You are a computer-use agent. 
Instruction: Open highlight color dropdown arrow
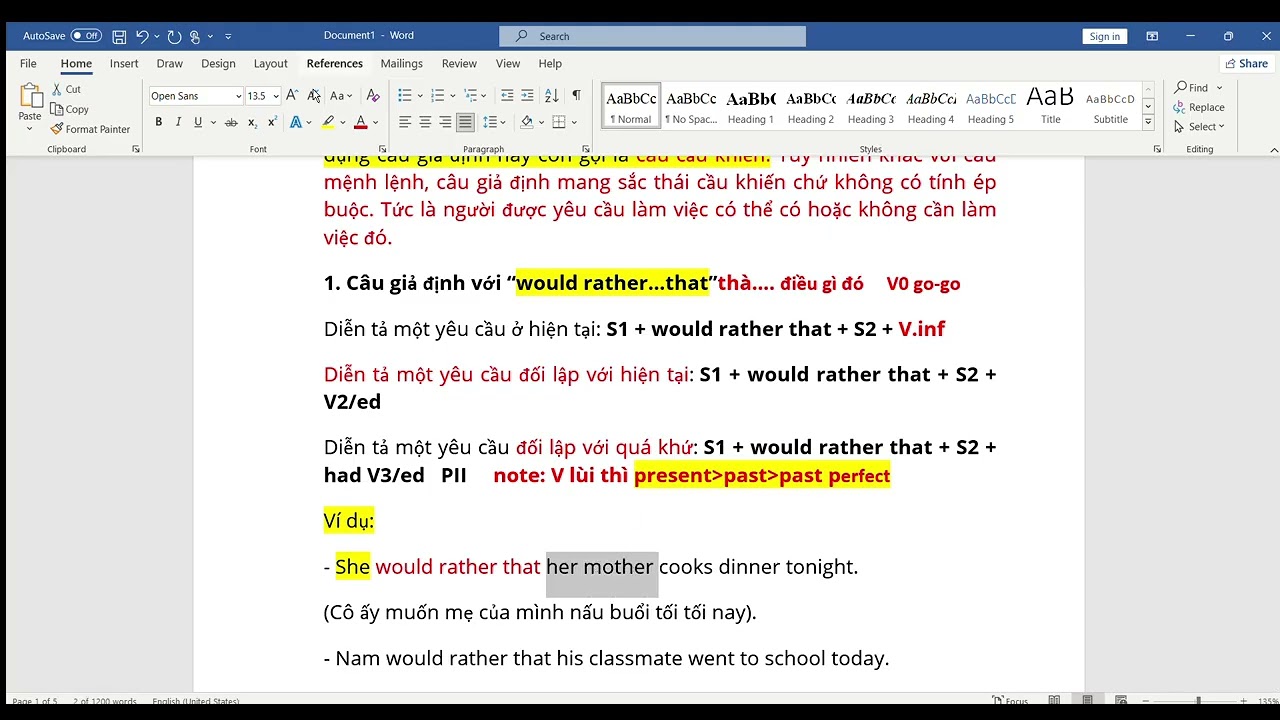[x=343, y=122]
